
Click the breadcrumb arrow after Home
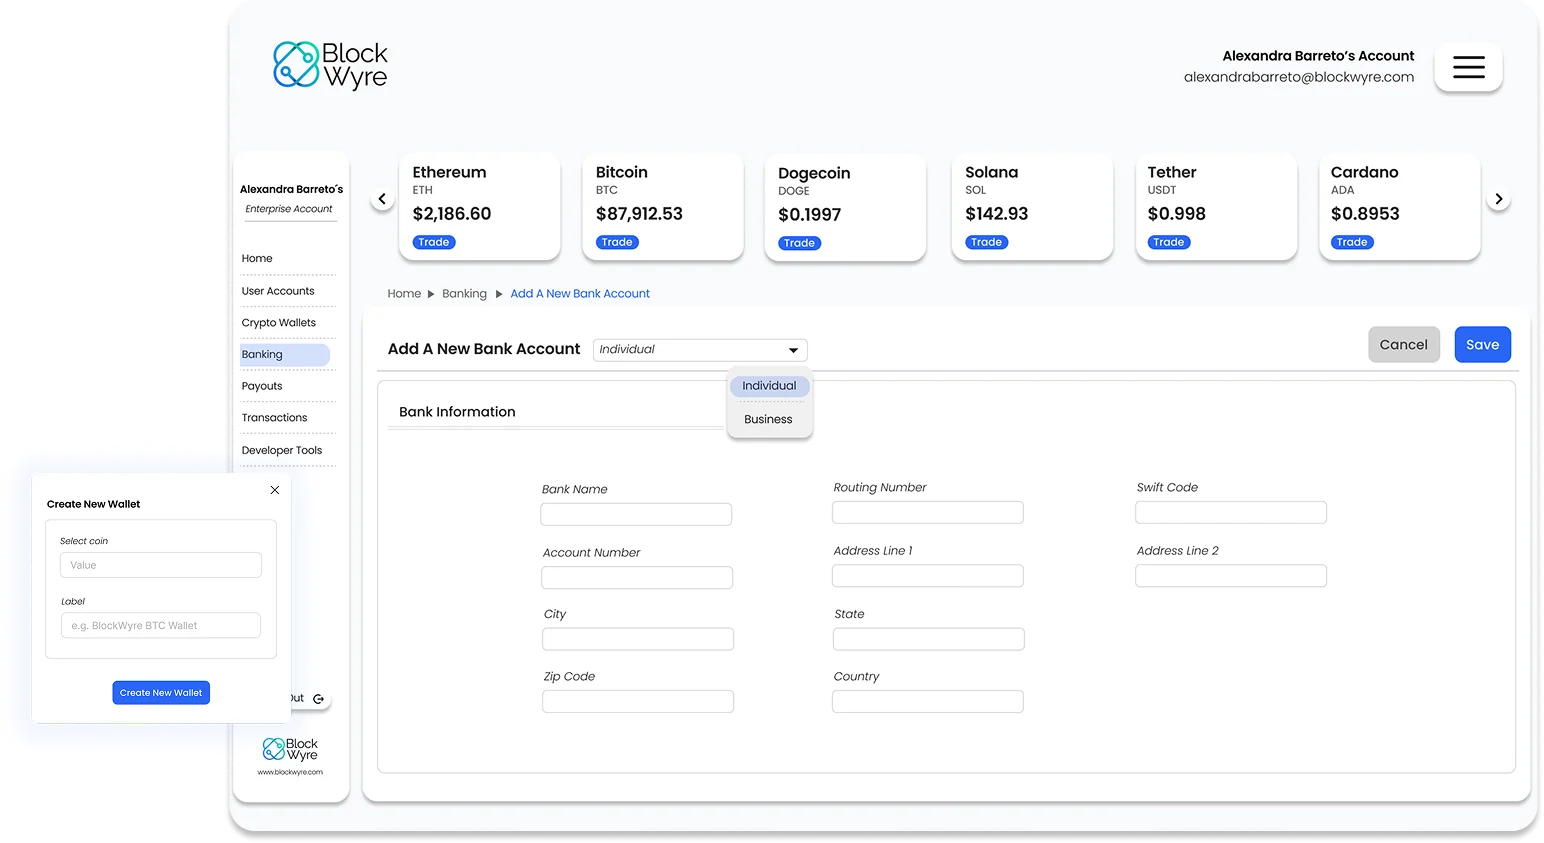click(x=431, y=294)
